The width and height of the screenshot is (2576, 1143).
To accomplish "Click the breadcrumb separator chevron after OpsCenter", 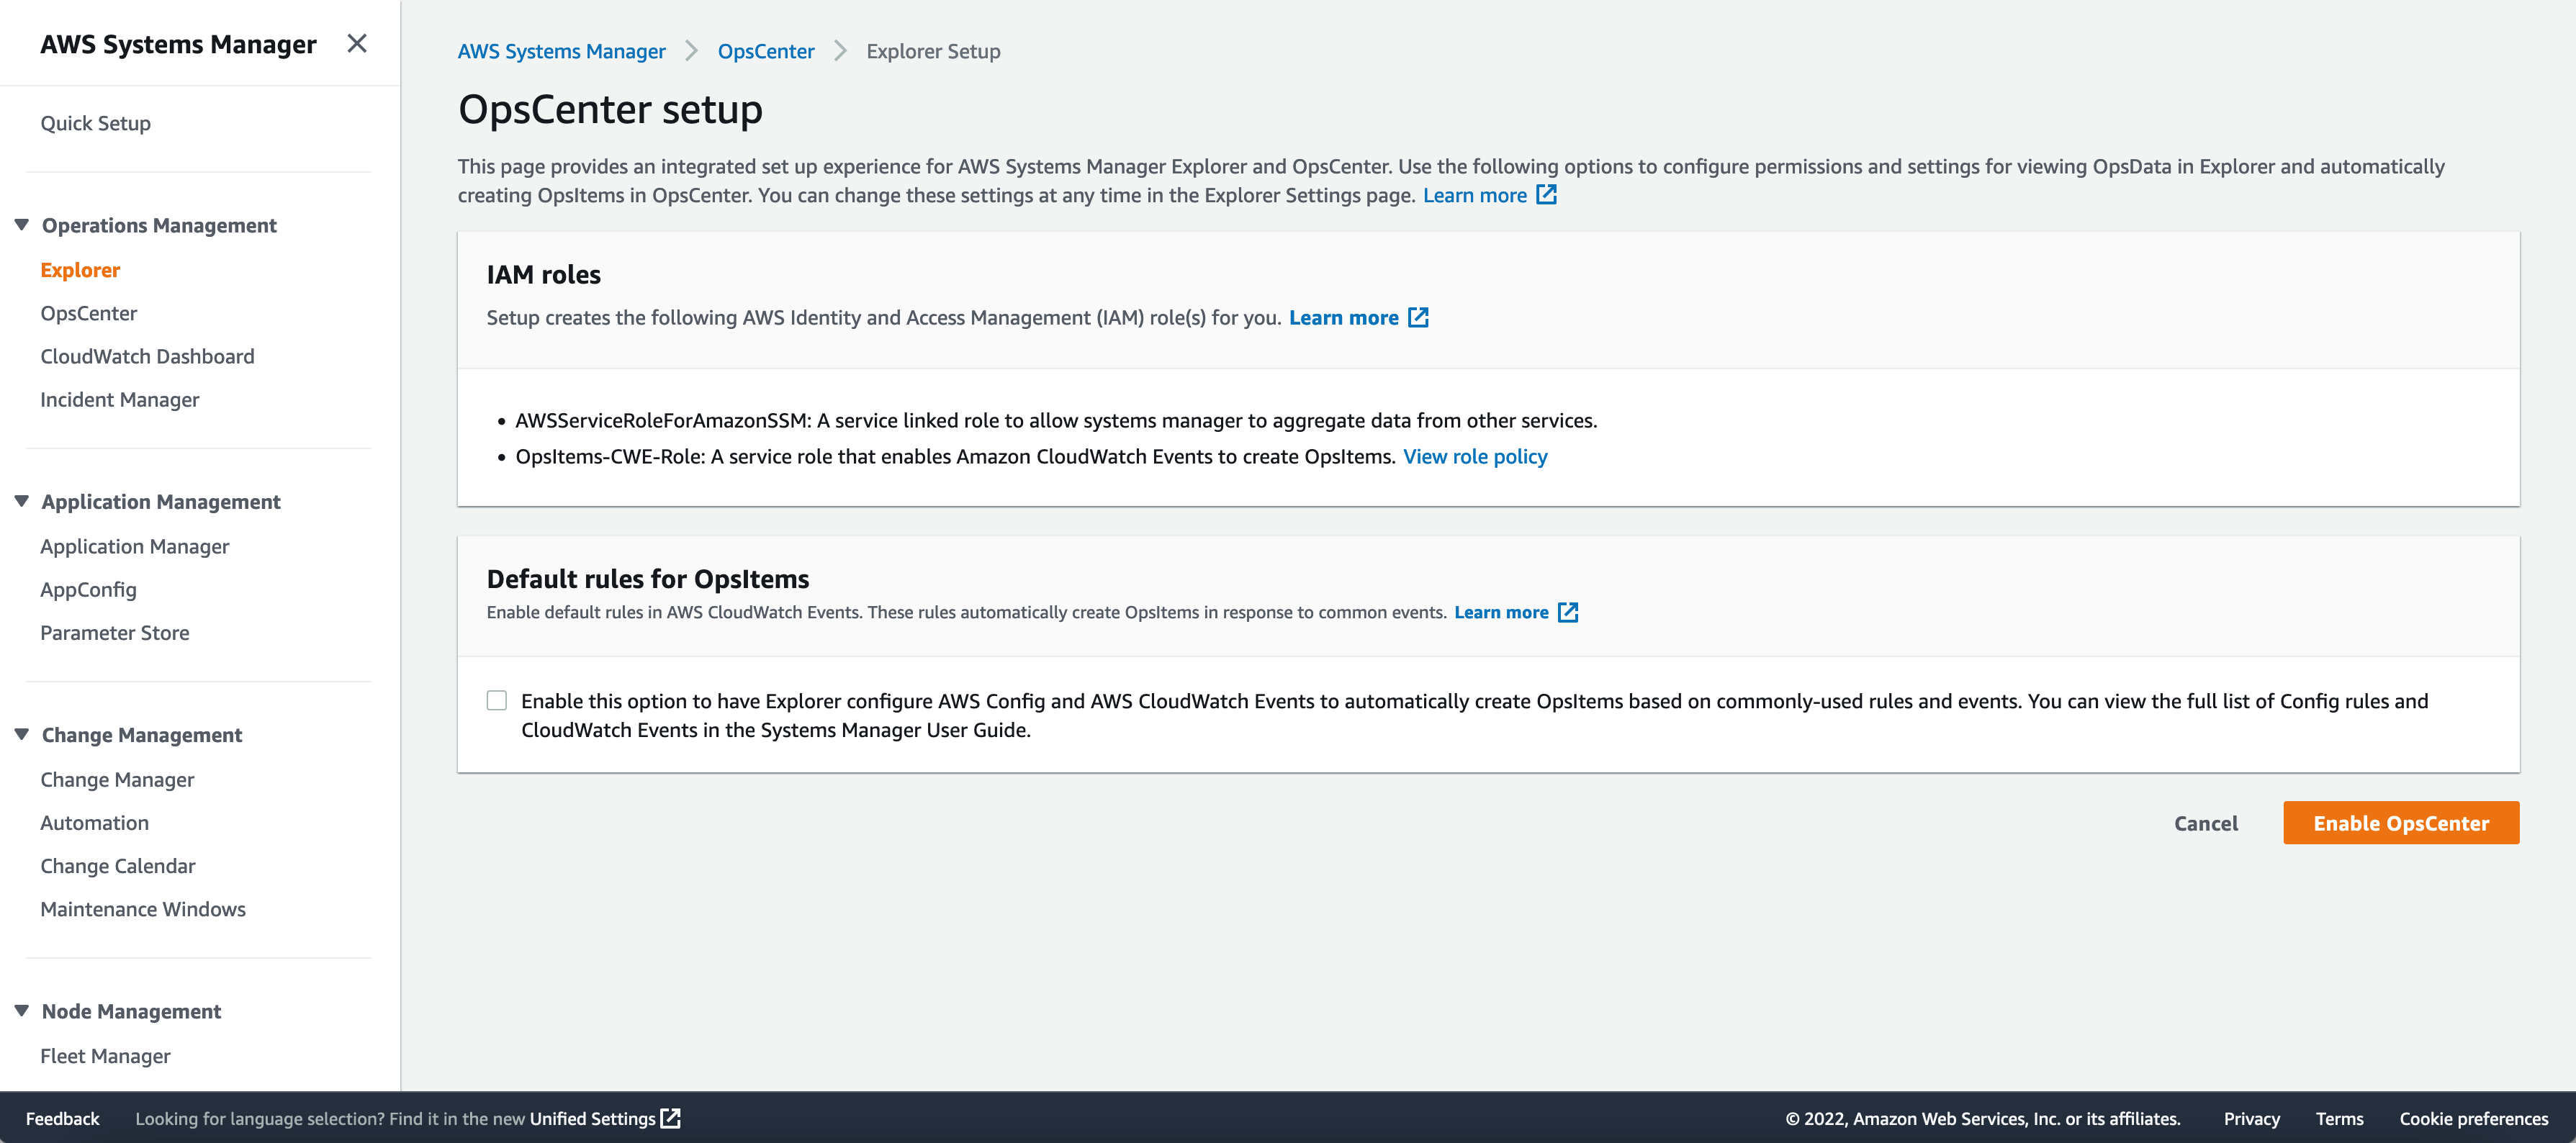I will coord(840,51).
